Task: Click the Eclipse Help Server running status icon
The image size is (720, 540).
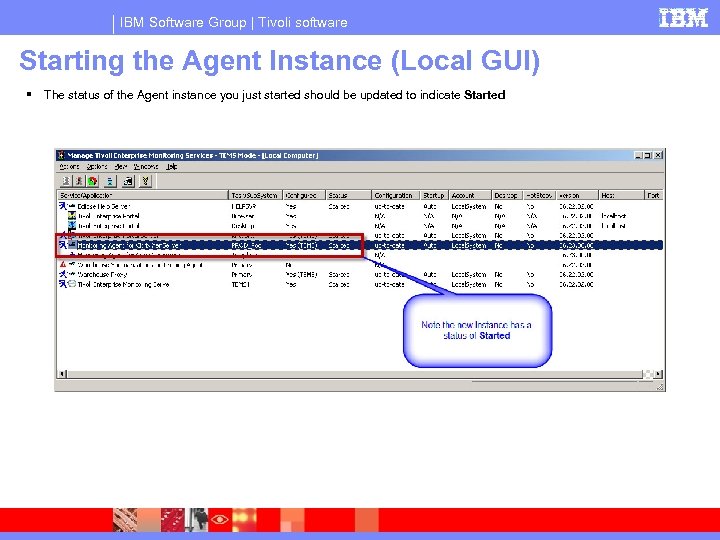Action: click(63, 206)
